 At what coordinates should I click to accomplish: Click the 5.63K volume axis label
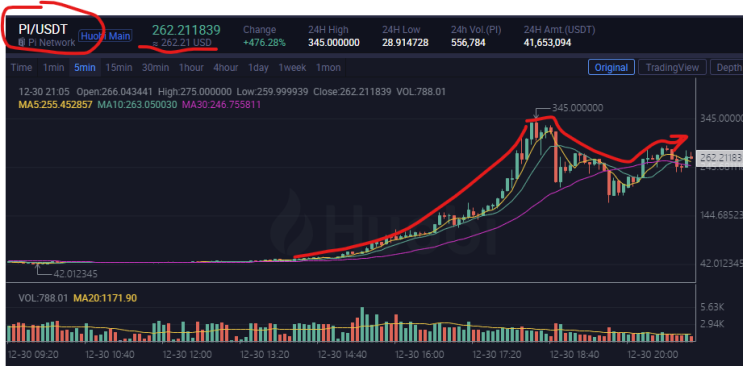[x=712, y=306]
